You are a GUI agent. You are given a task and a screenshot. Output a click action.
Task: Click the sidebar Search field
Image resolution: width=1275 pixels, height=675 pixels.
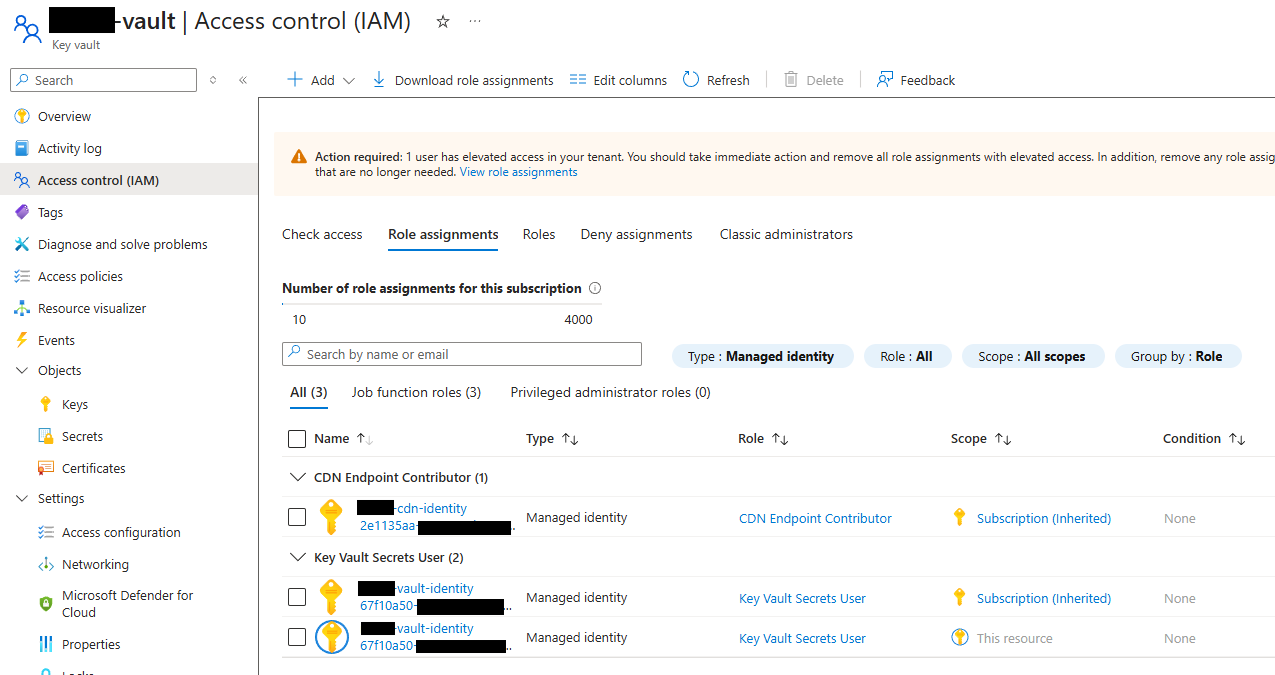pos(104,80)
